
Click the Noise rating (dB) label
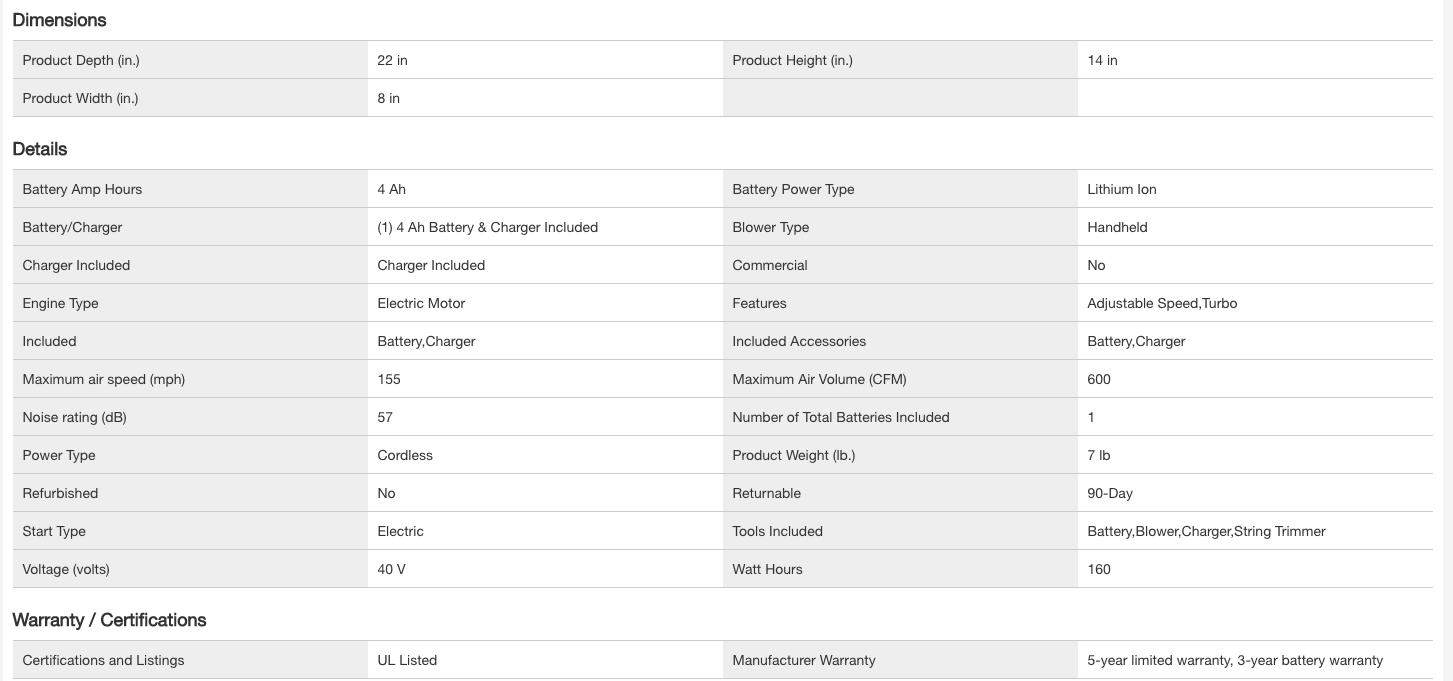[74, 417]
